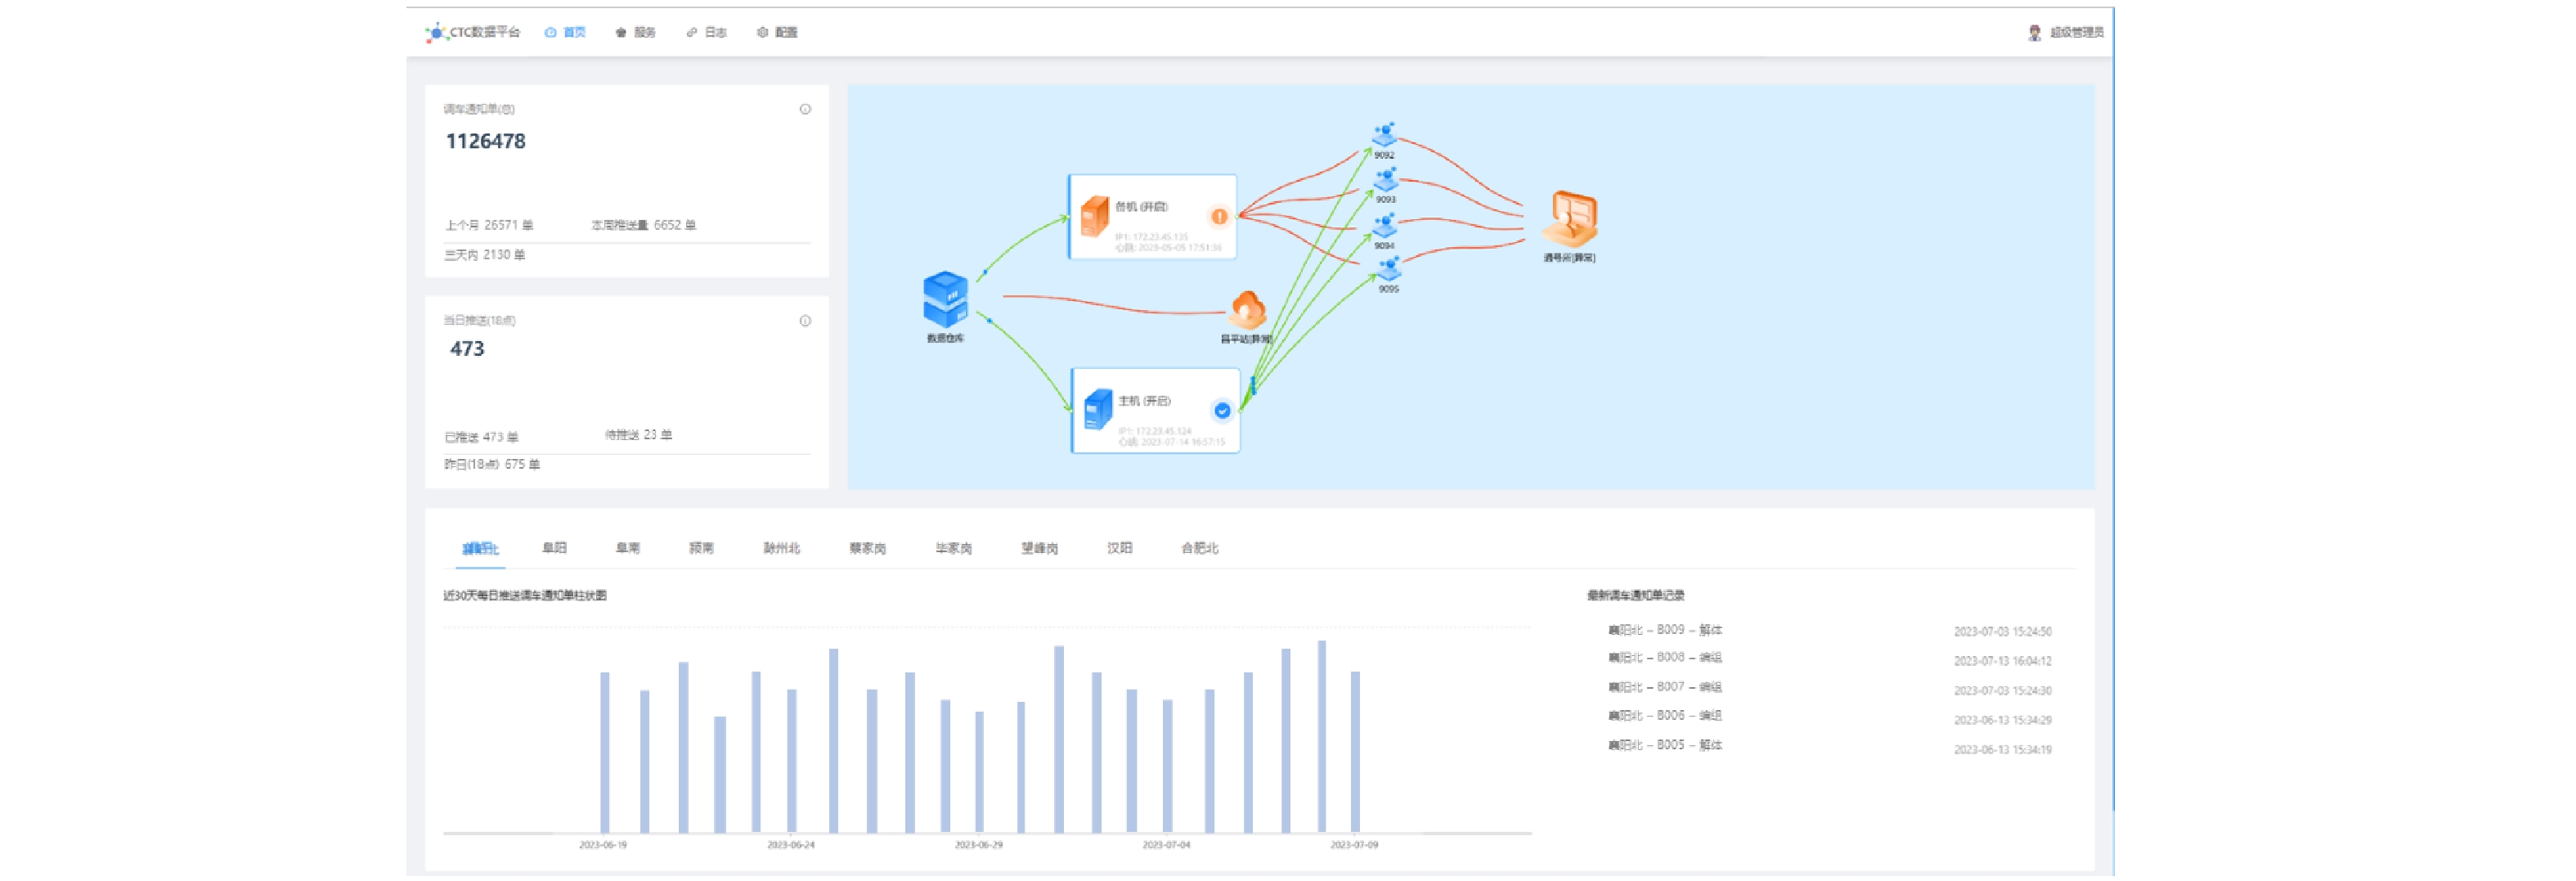Screen dimensions: 2576x881
Task: Click the CTC数据平台 logo icon
Action: click(436, 33)
